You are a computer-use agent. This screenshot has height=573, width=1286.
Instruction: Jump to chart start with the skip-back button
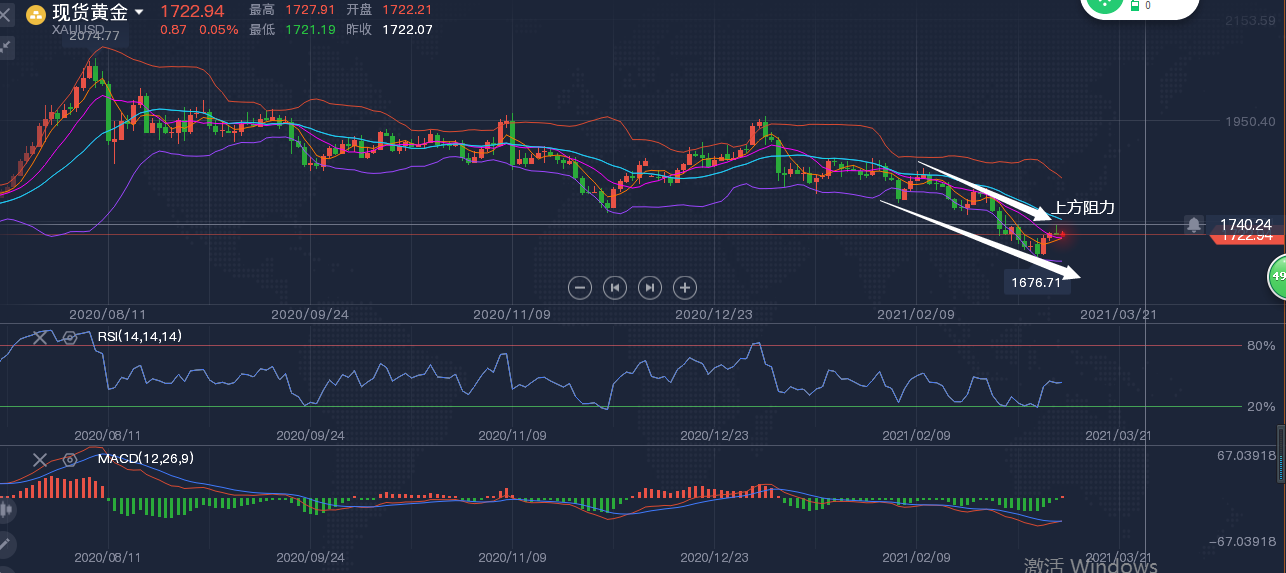pos(615,288)
